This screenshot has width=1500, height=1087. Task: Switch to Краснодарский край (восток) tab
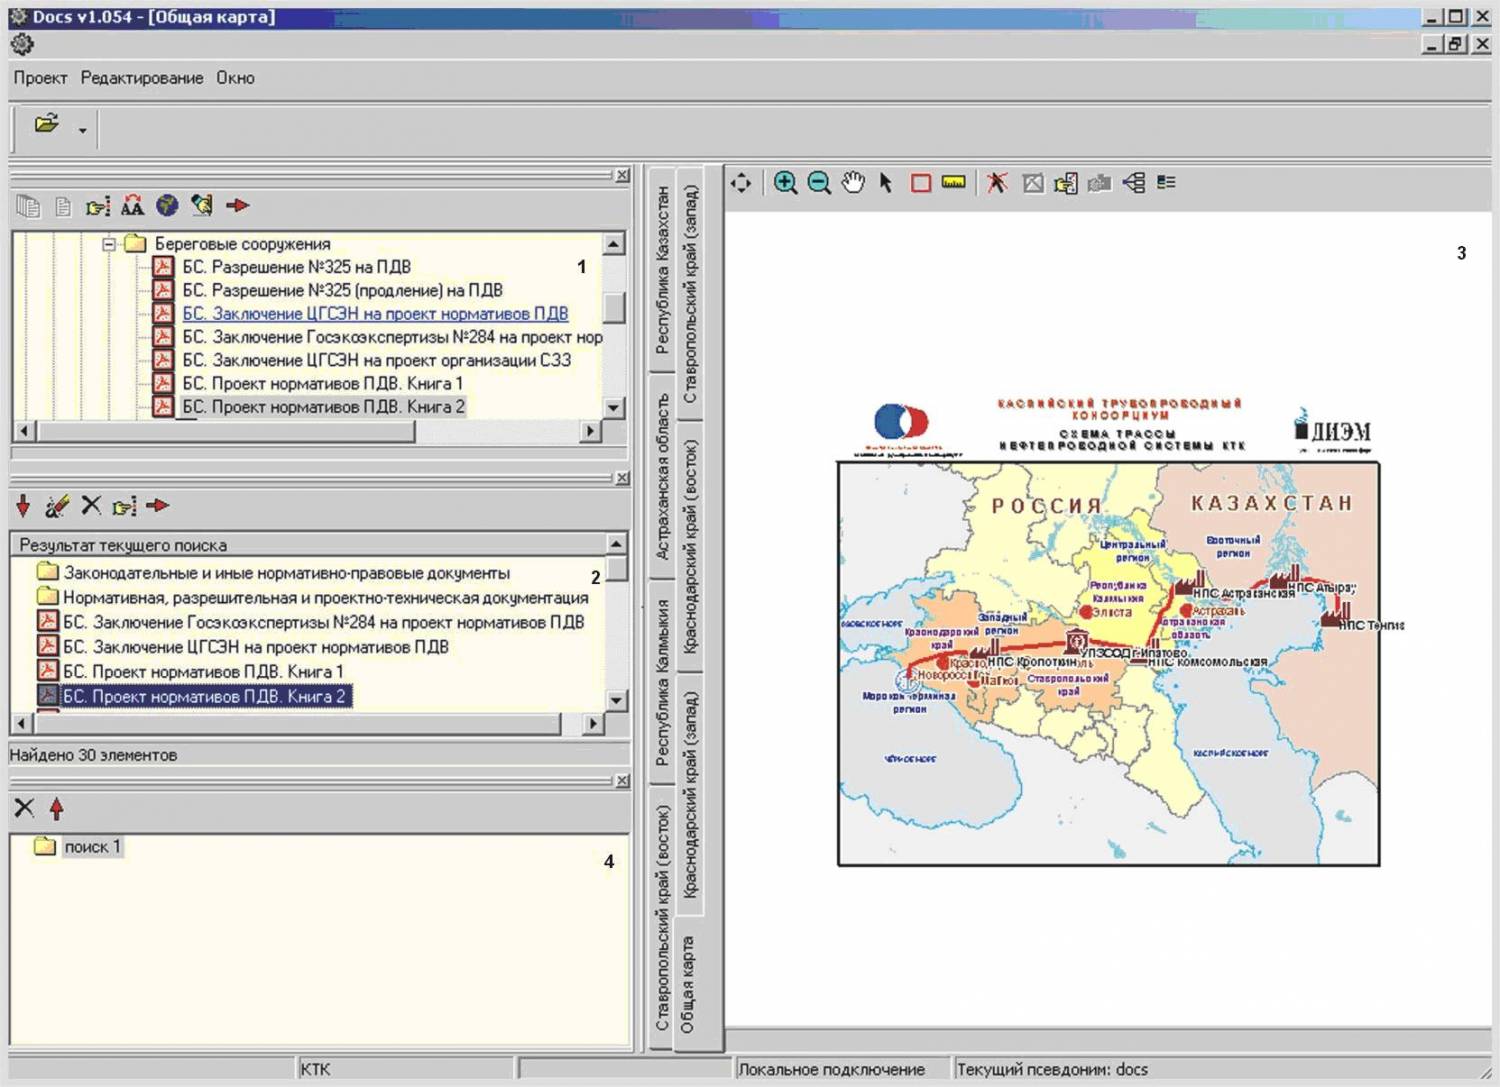pos(690,547)
